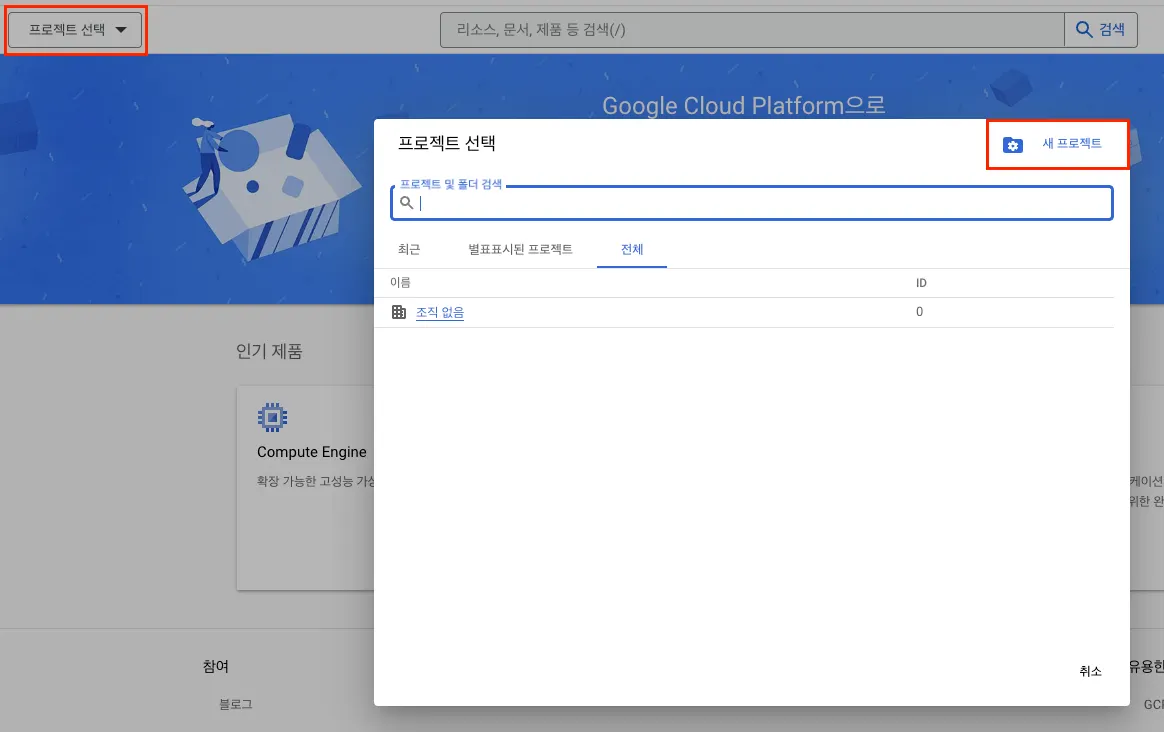
Task: Click the 새 프로젝트 button
Action: pyautogui.click(x=1057, y=144)
